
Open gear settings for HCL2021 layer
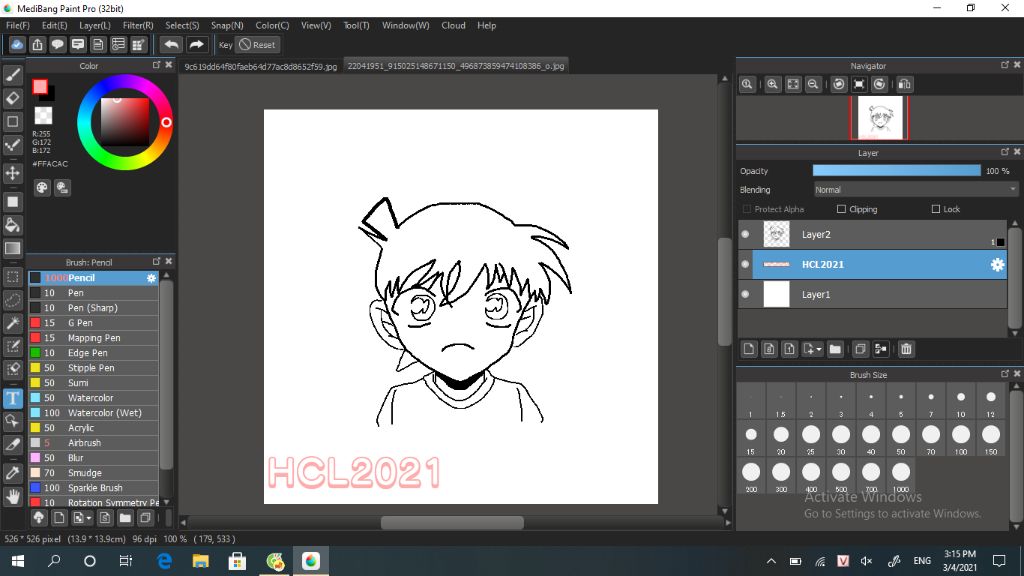[997, 264]
